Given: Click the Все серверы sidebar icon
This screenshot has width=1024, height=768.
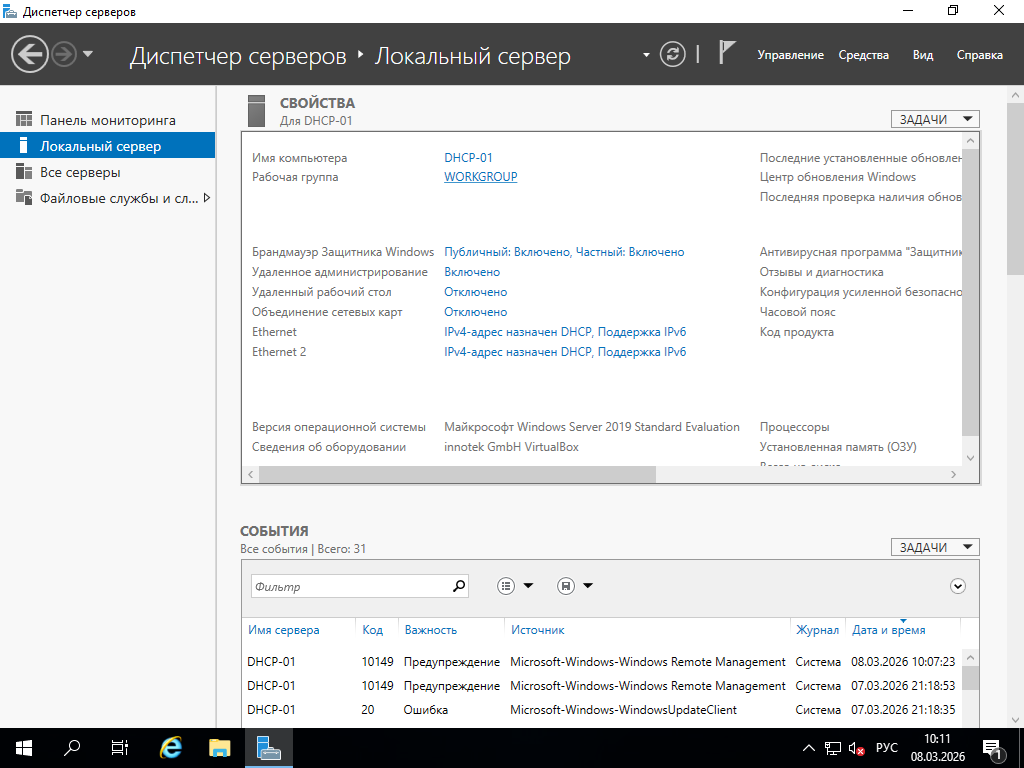Looking at the screenshot, I should coord(24,172).
